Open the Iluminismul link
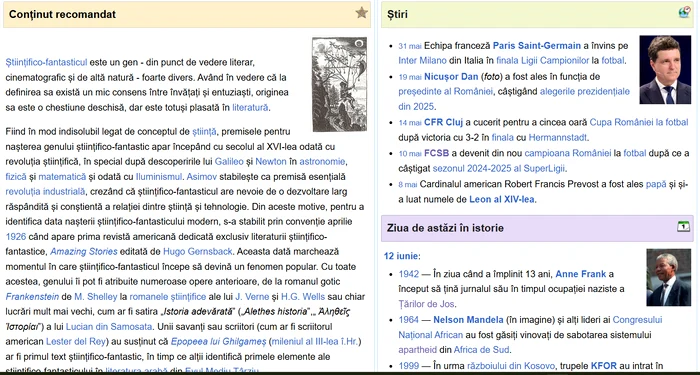The image size is (700, 375). point(159,176)
